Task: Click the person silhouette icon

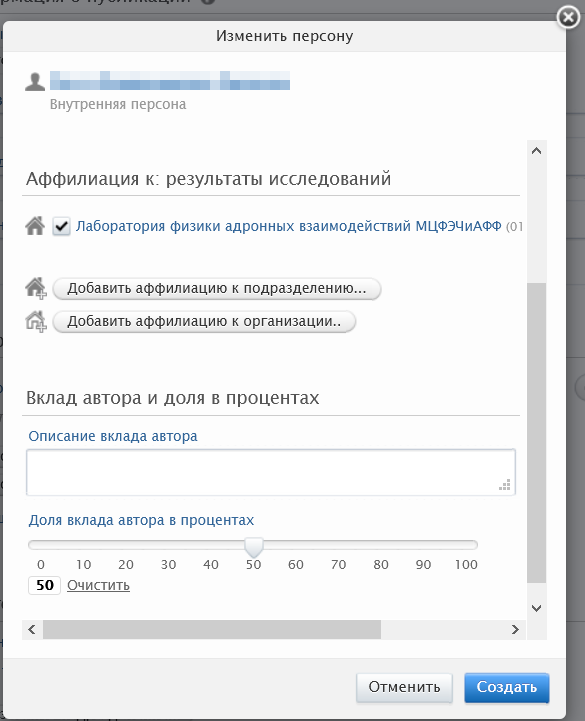Action: pyautogui.click(x=35, y=81)
